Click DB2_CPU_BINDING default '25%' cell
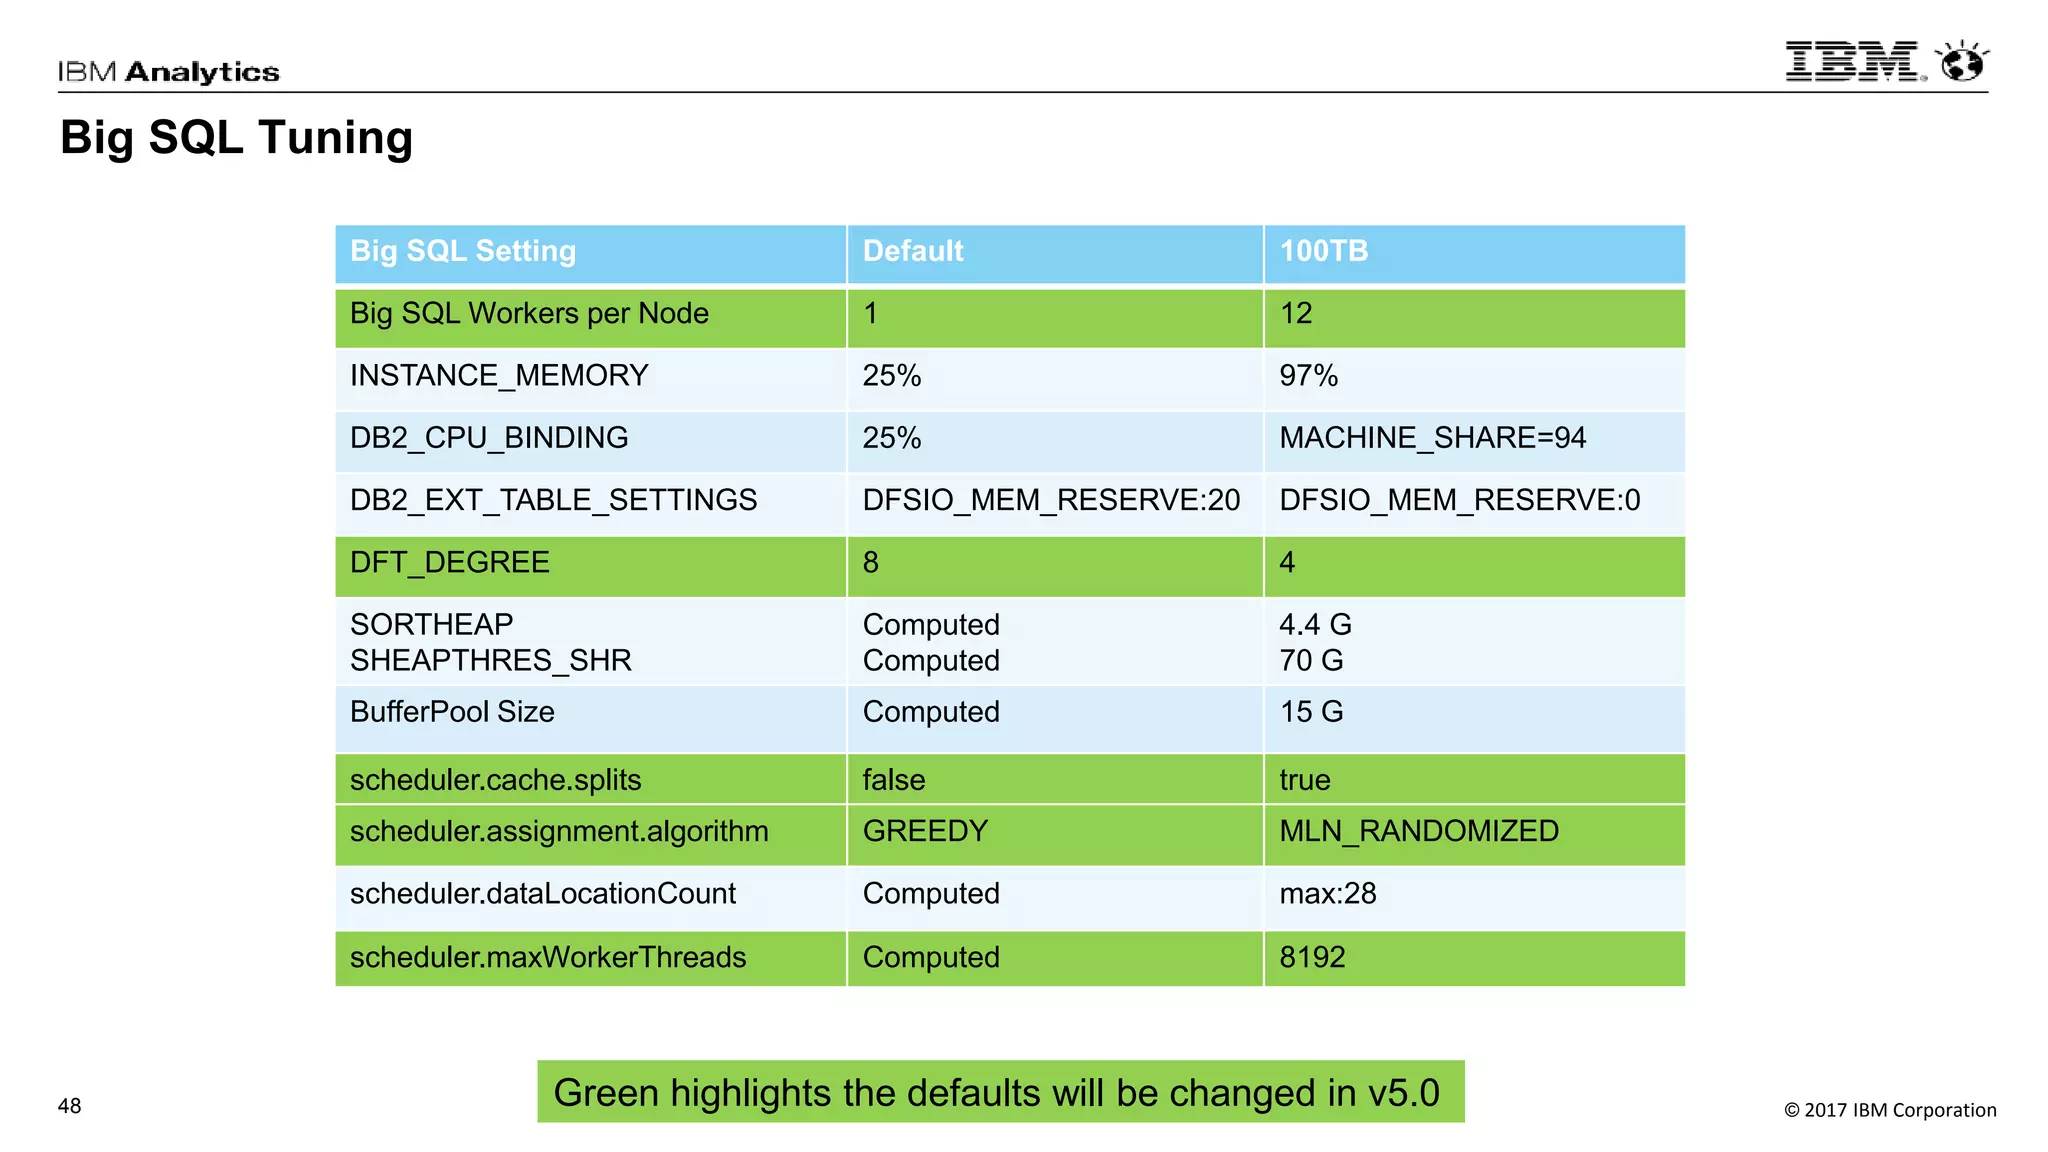Screen dimensions: 2048x1152 pyautogui.click(x=1055, y=441)
